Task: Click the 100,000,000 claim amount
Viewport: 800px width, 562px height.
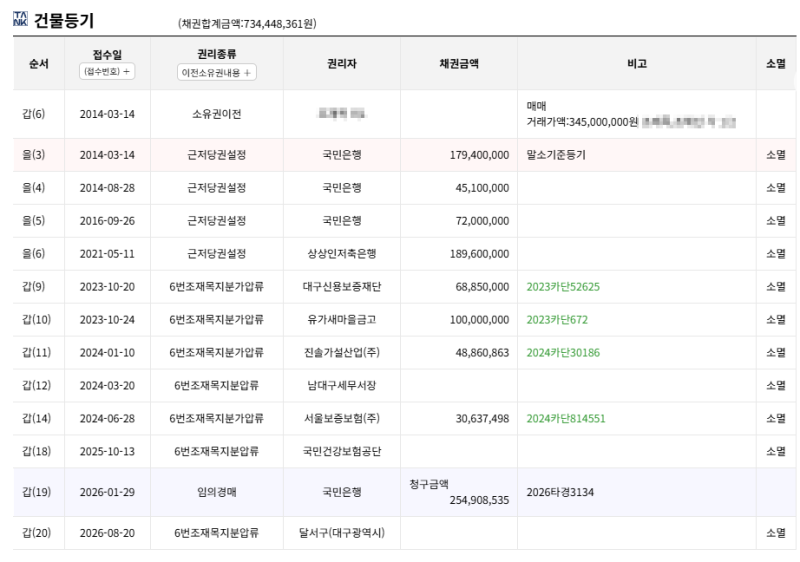Action: 479,320
